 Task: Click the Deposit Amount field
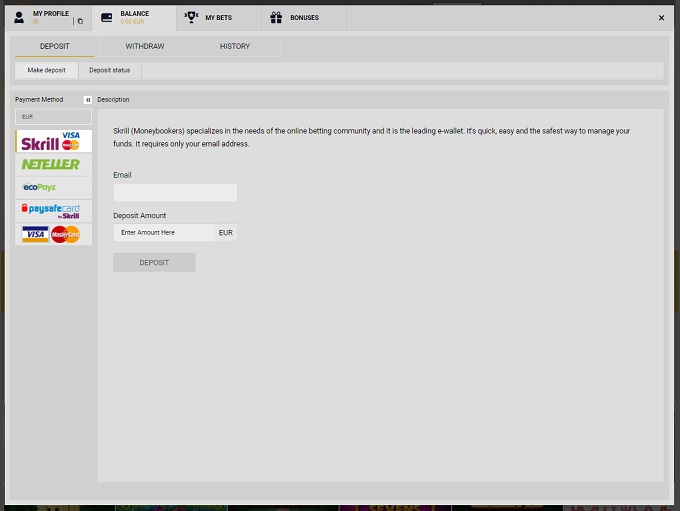(164, 233)
